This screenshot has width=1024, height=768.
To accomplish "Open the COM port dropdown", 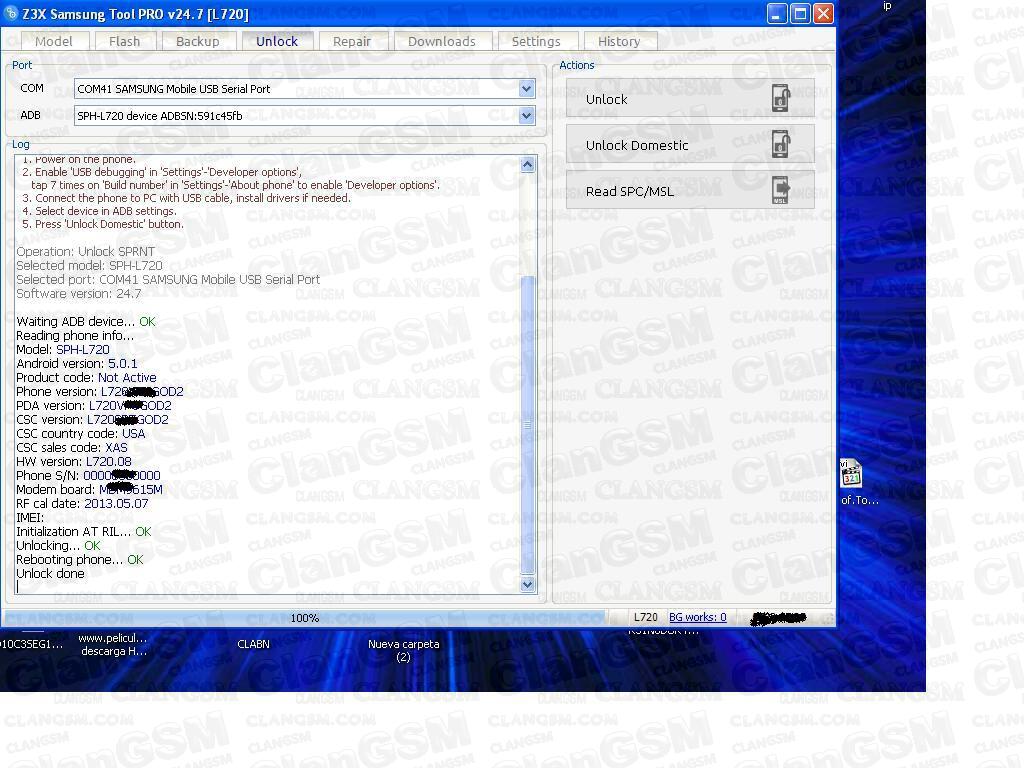I will pyautogui.click(x=526, y=89).
